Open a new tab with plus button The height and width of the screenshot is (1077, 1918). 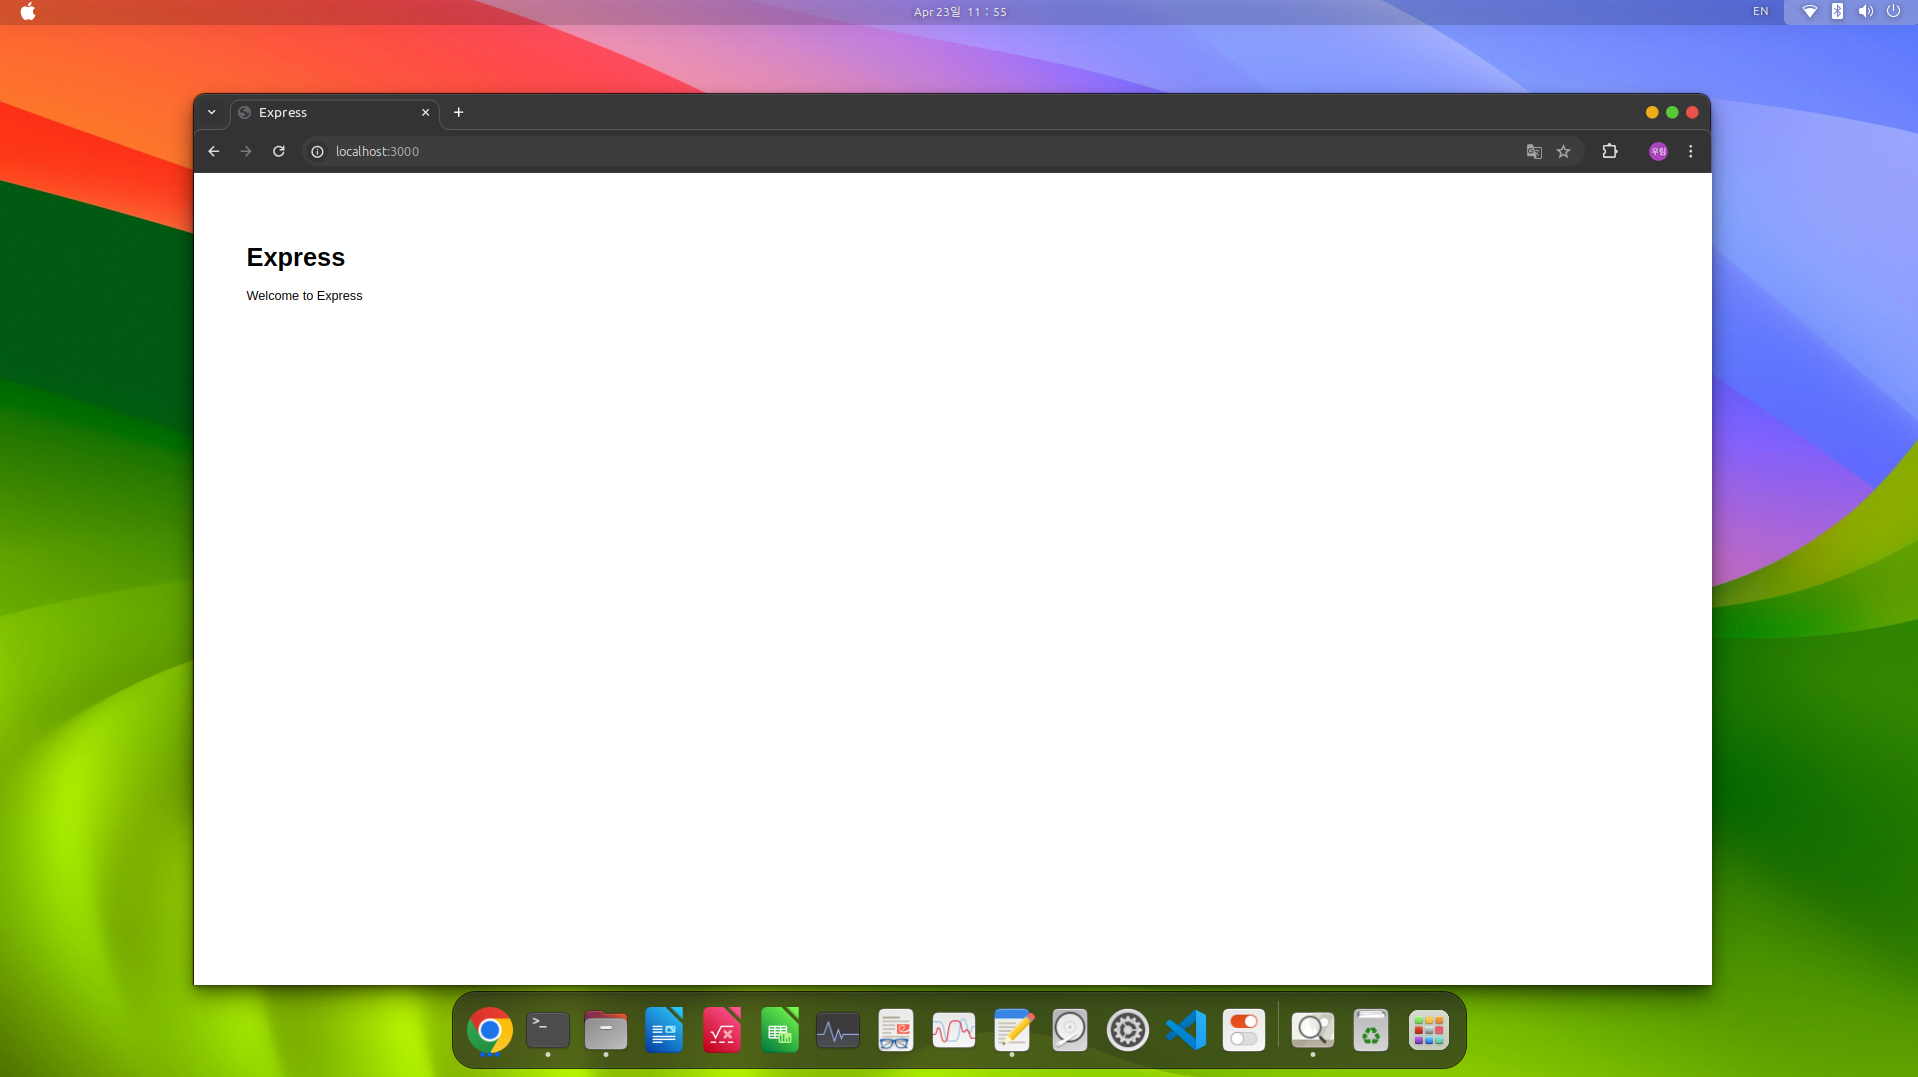[459, 112]
